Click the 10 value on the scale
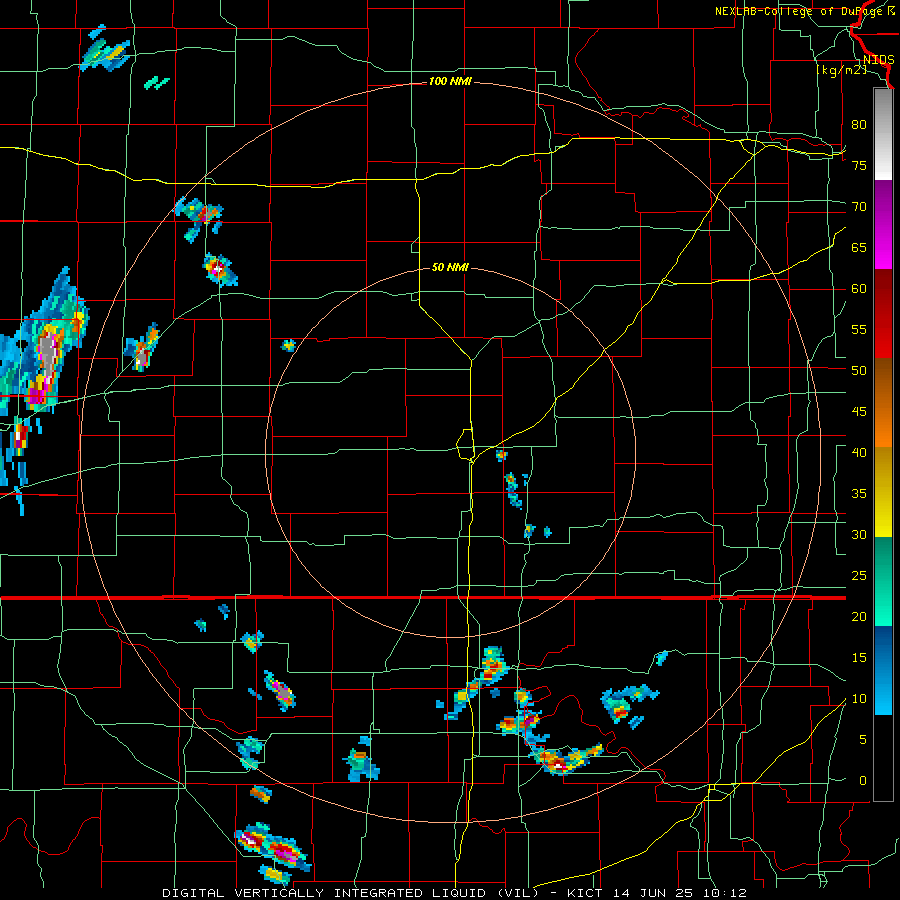 [859, 699]
